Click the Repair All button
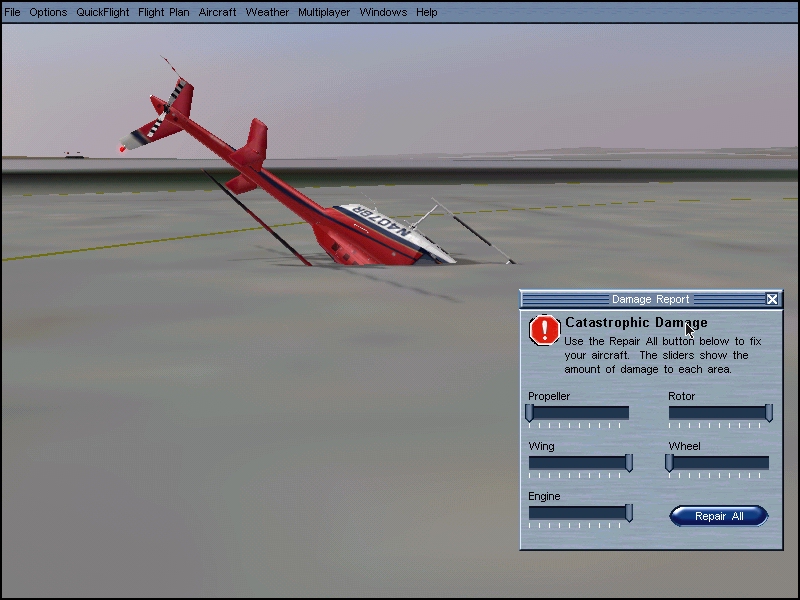 718,516
